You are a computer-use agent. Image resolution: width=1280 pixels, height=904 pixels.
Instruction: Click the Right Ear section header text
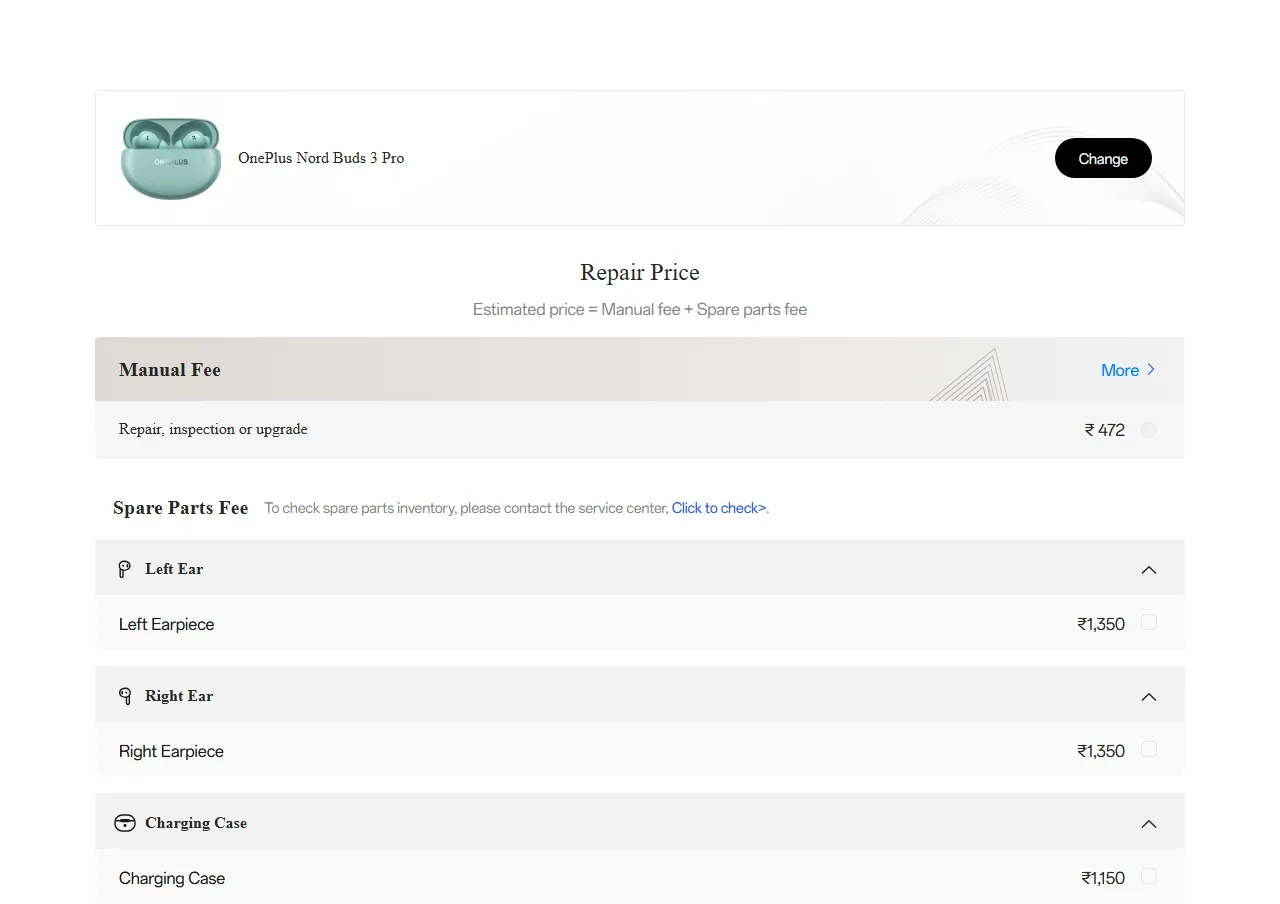point(179,696)
